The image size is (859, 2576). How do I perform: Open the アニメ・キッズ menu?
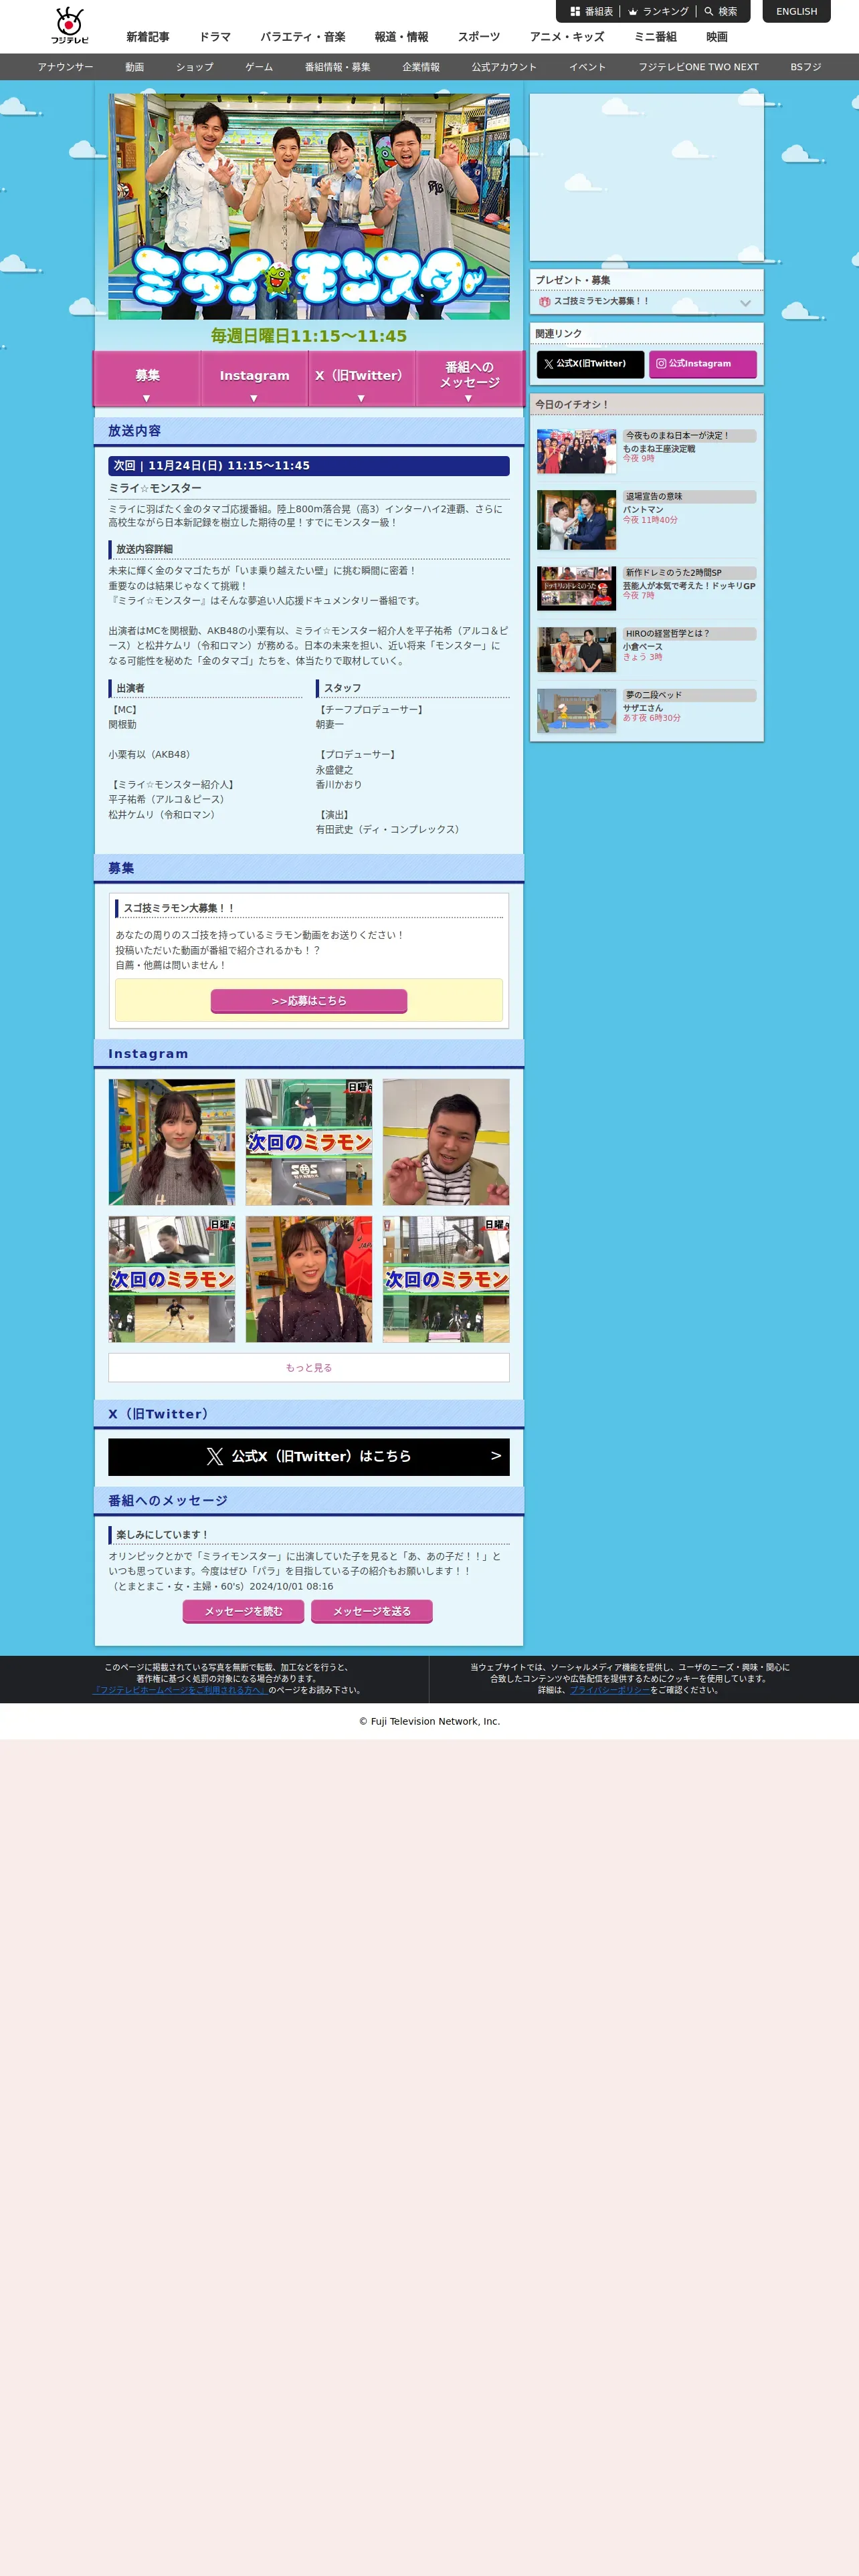tap(567, 37)
